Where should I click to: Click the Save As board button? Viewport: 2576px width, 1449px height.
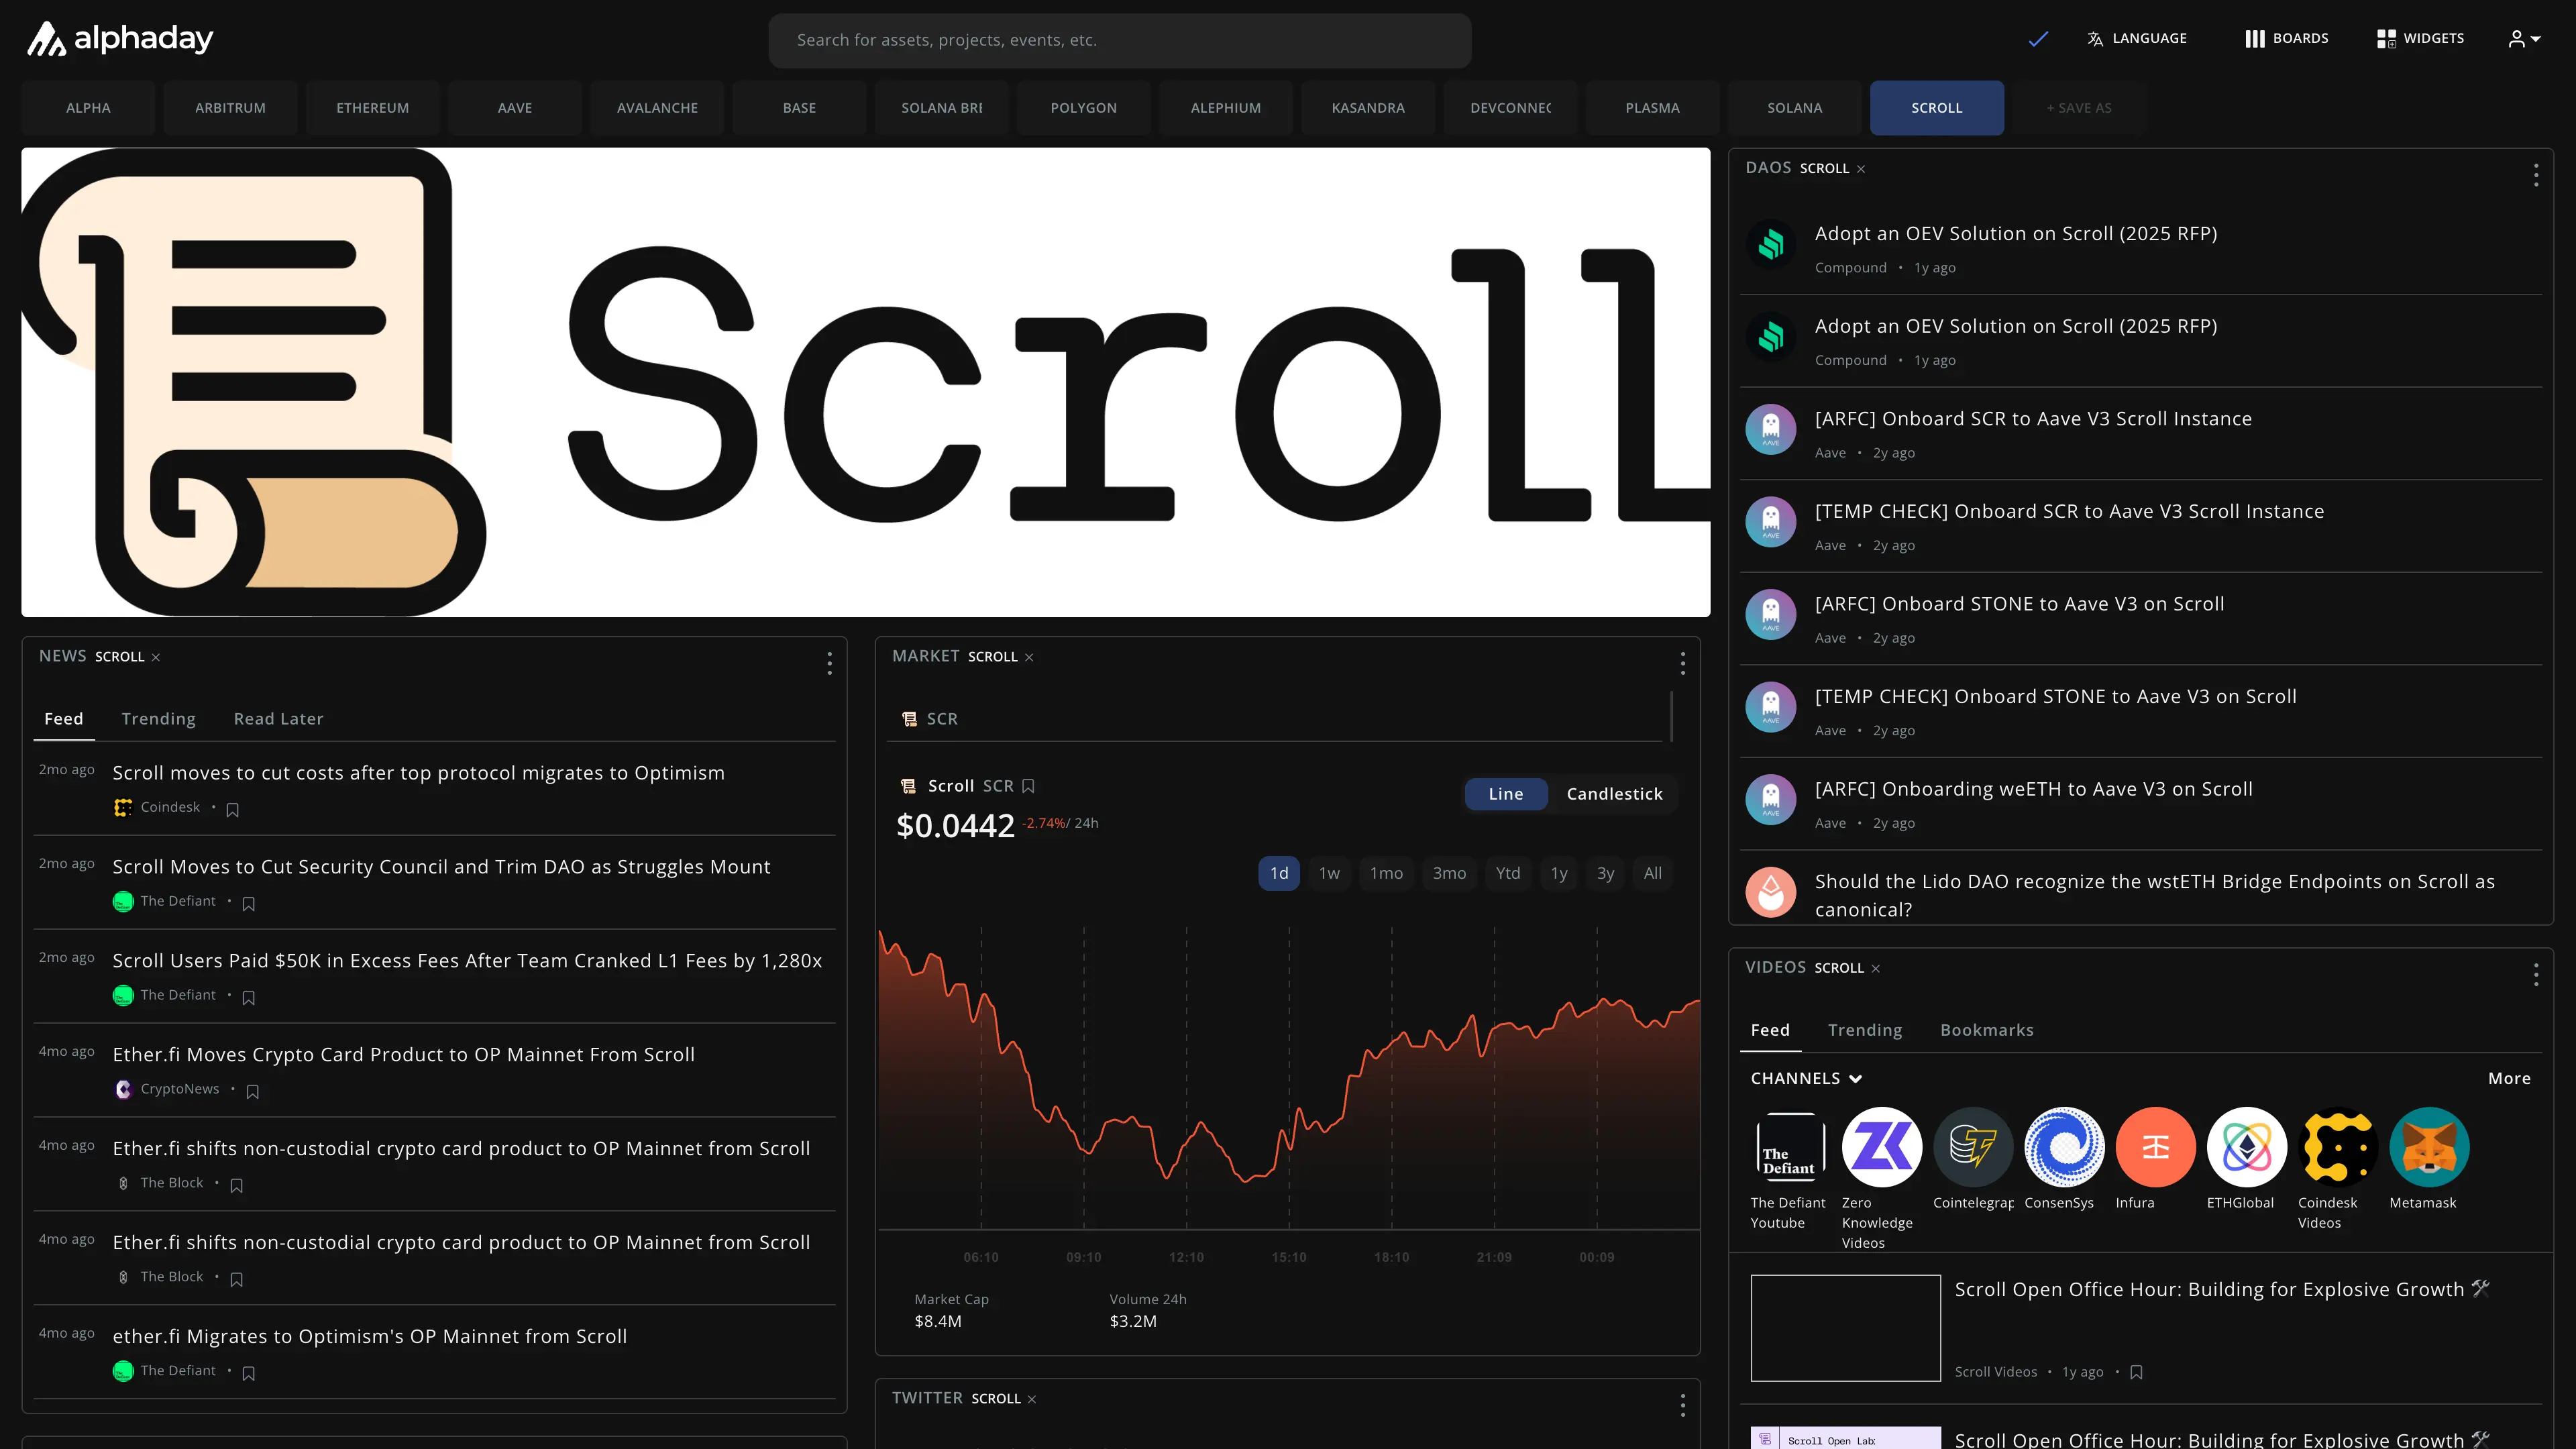[2079, 108]
